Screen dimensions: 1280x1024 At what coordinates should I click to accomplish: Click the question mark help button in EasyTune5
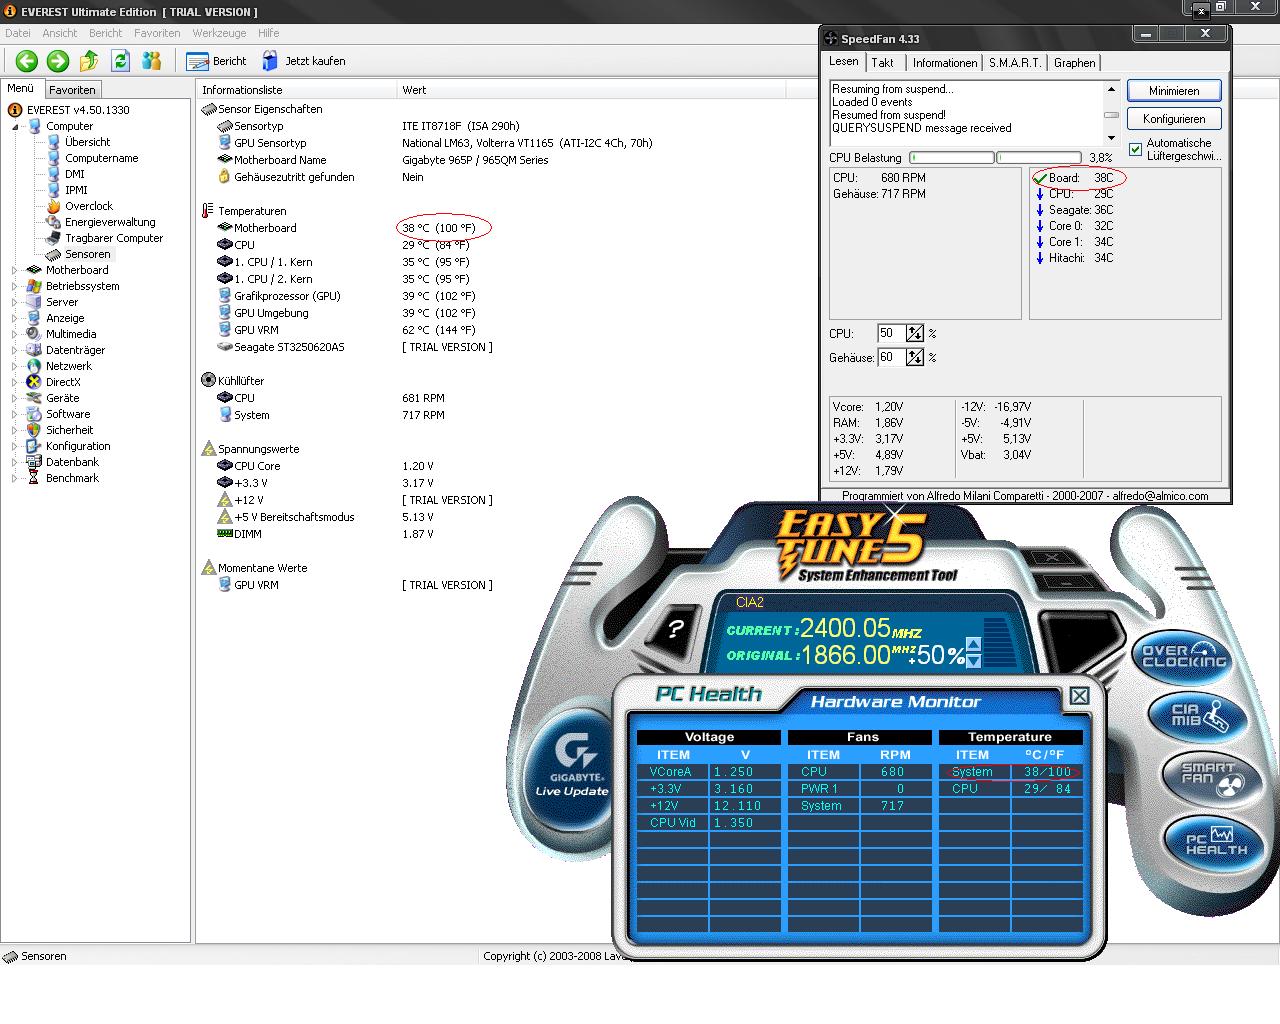[676, 629]
